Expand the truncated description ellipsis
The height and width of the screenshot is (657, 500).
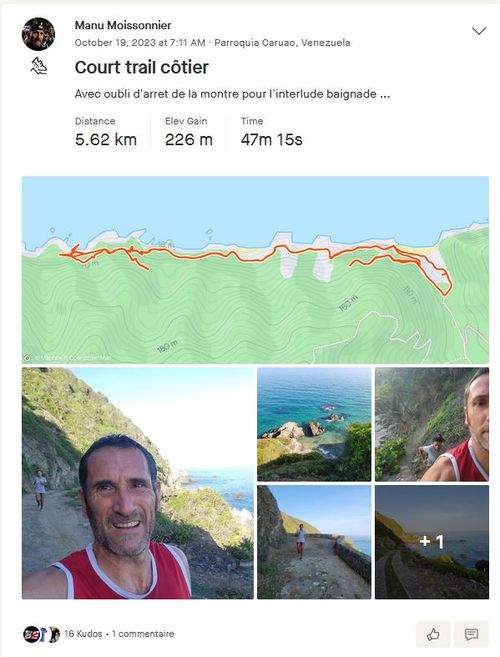pyautogui.click(x=385, y=94)
